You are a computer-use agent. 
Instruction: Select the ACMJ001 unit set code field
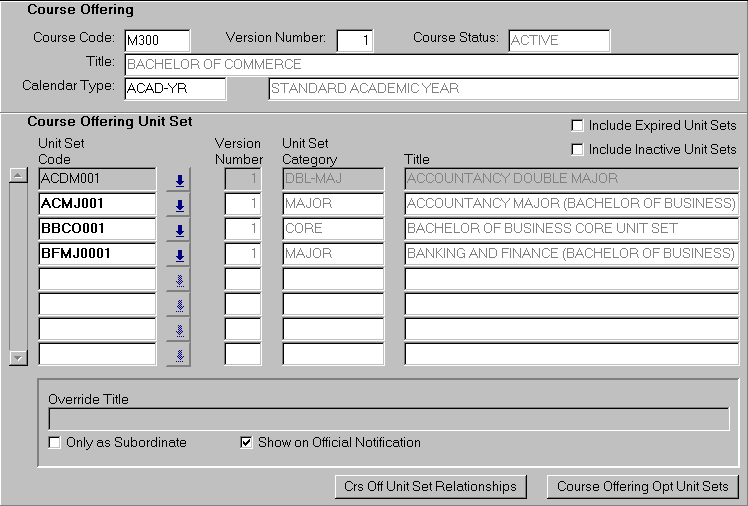coord(97,204)
